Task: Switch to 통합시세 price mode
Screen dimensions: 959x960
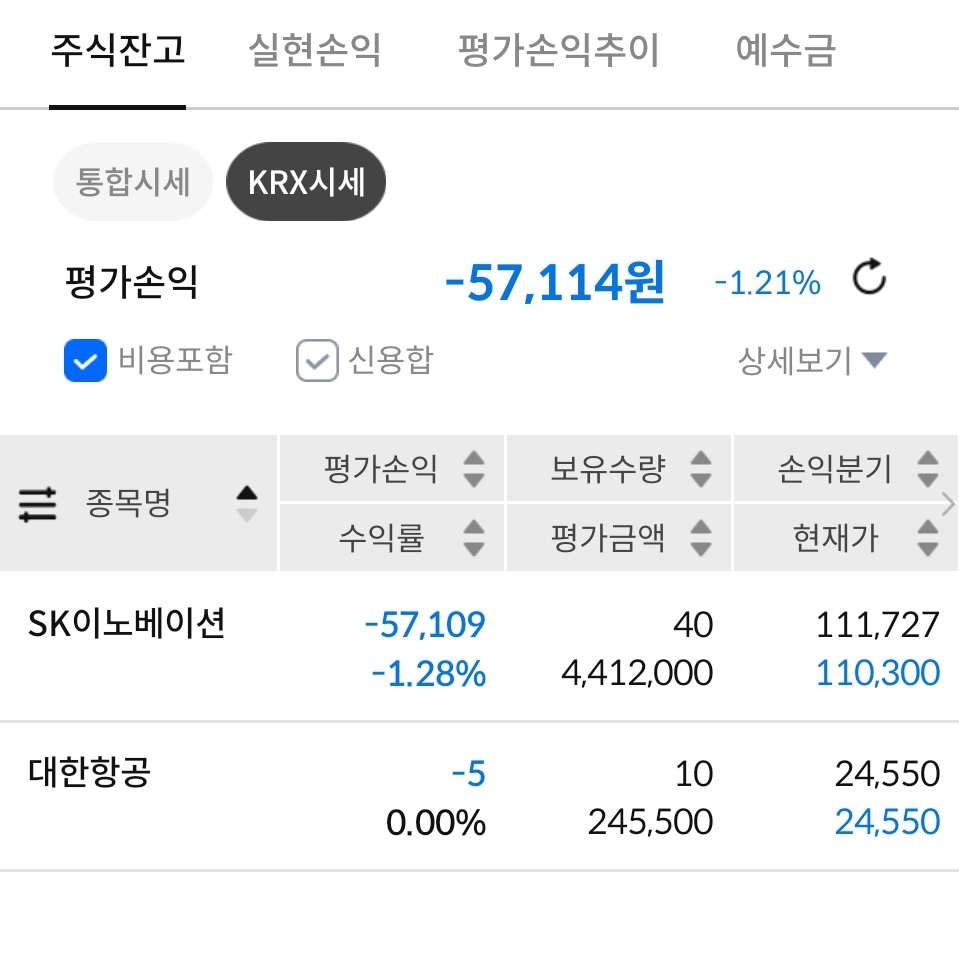Action: (133, 183)
